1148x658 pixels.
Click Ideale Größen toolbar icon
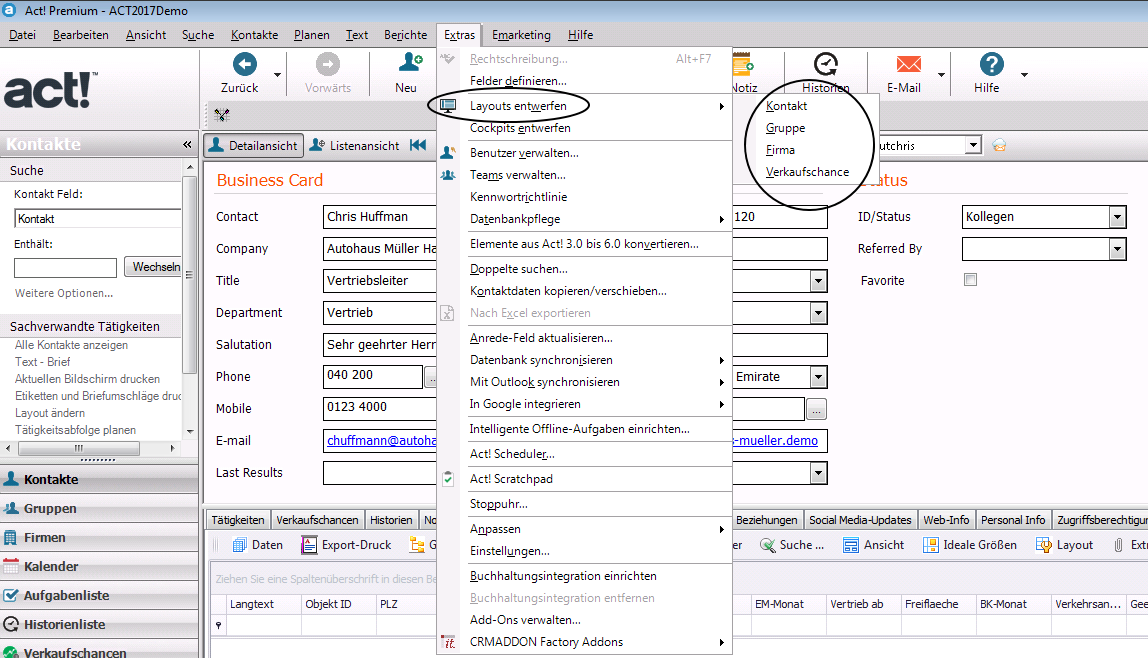click(x=931, y=545)
